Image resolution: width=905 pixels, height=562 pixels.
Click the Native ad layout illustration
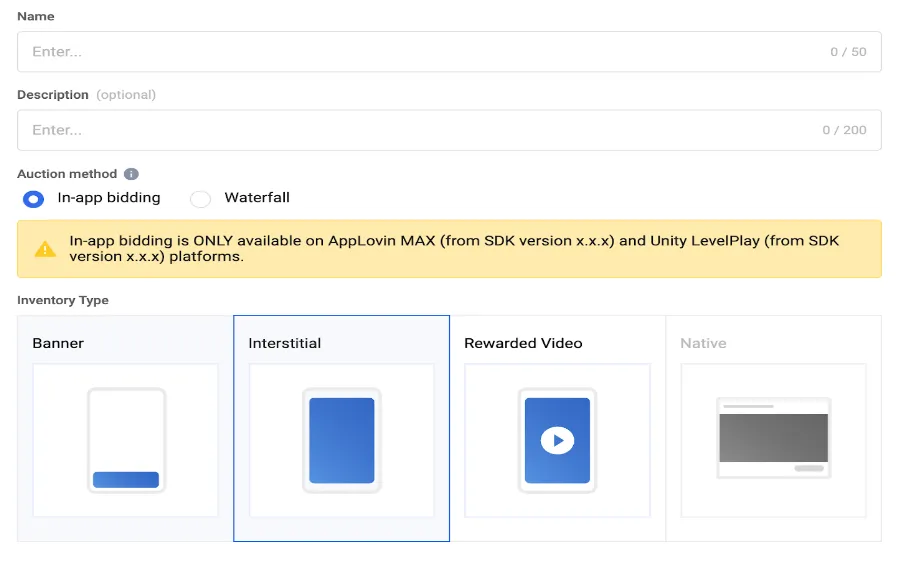click(x=773, y=438)
